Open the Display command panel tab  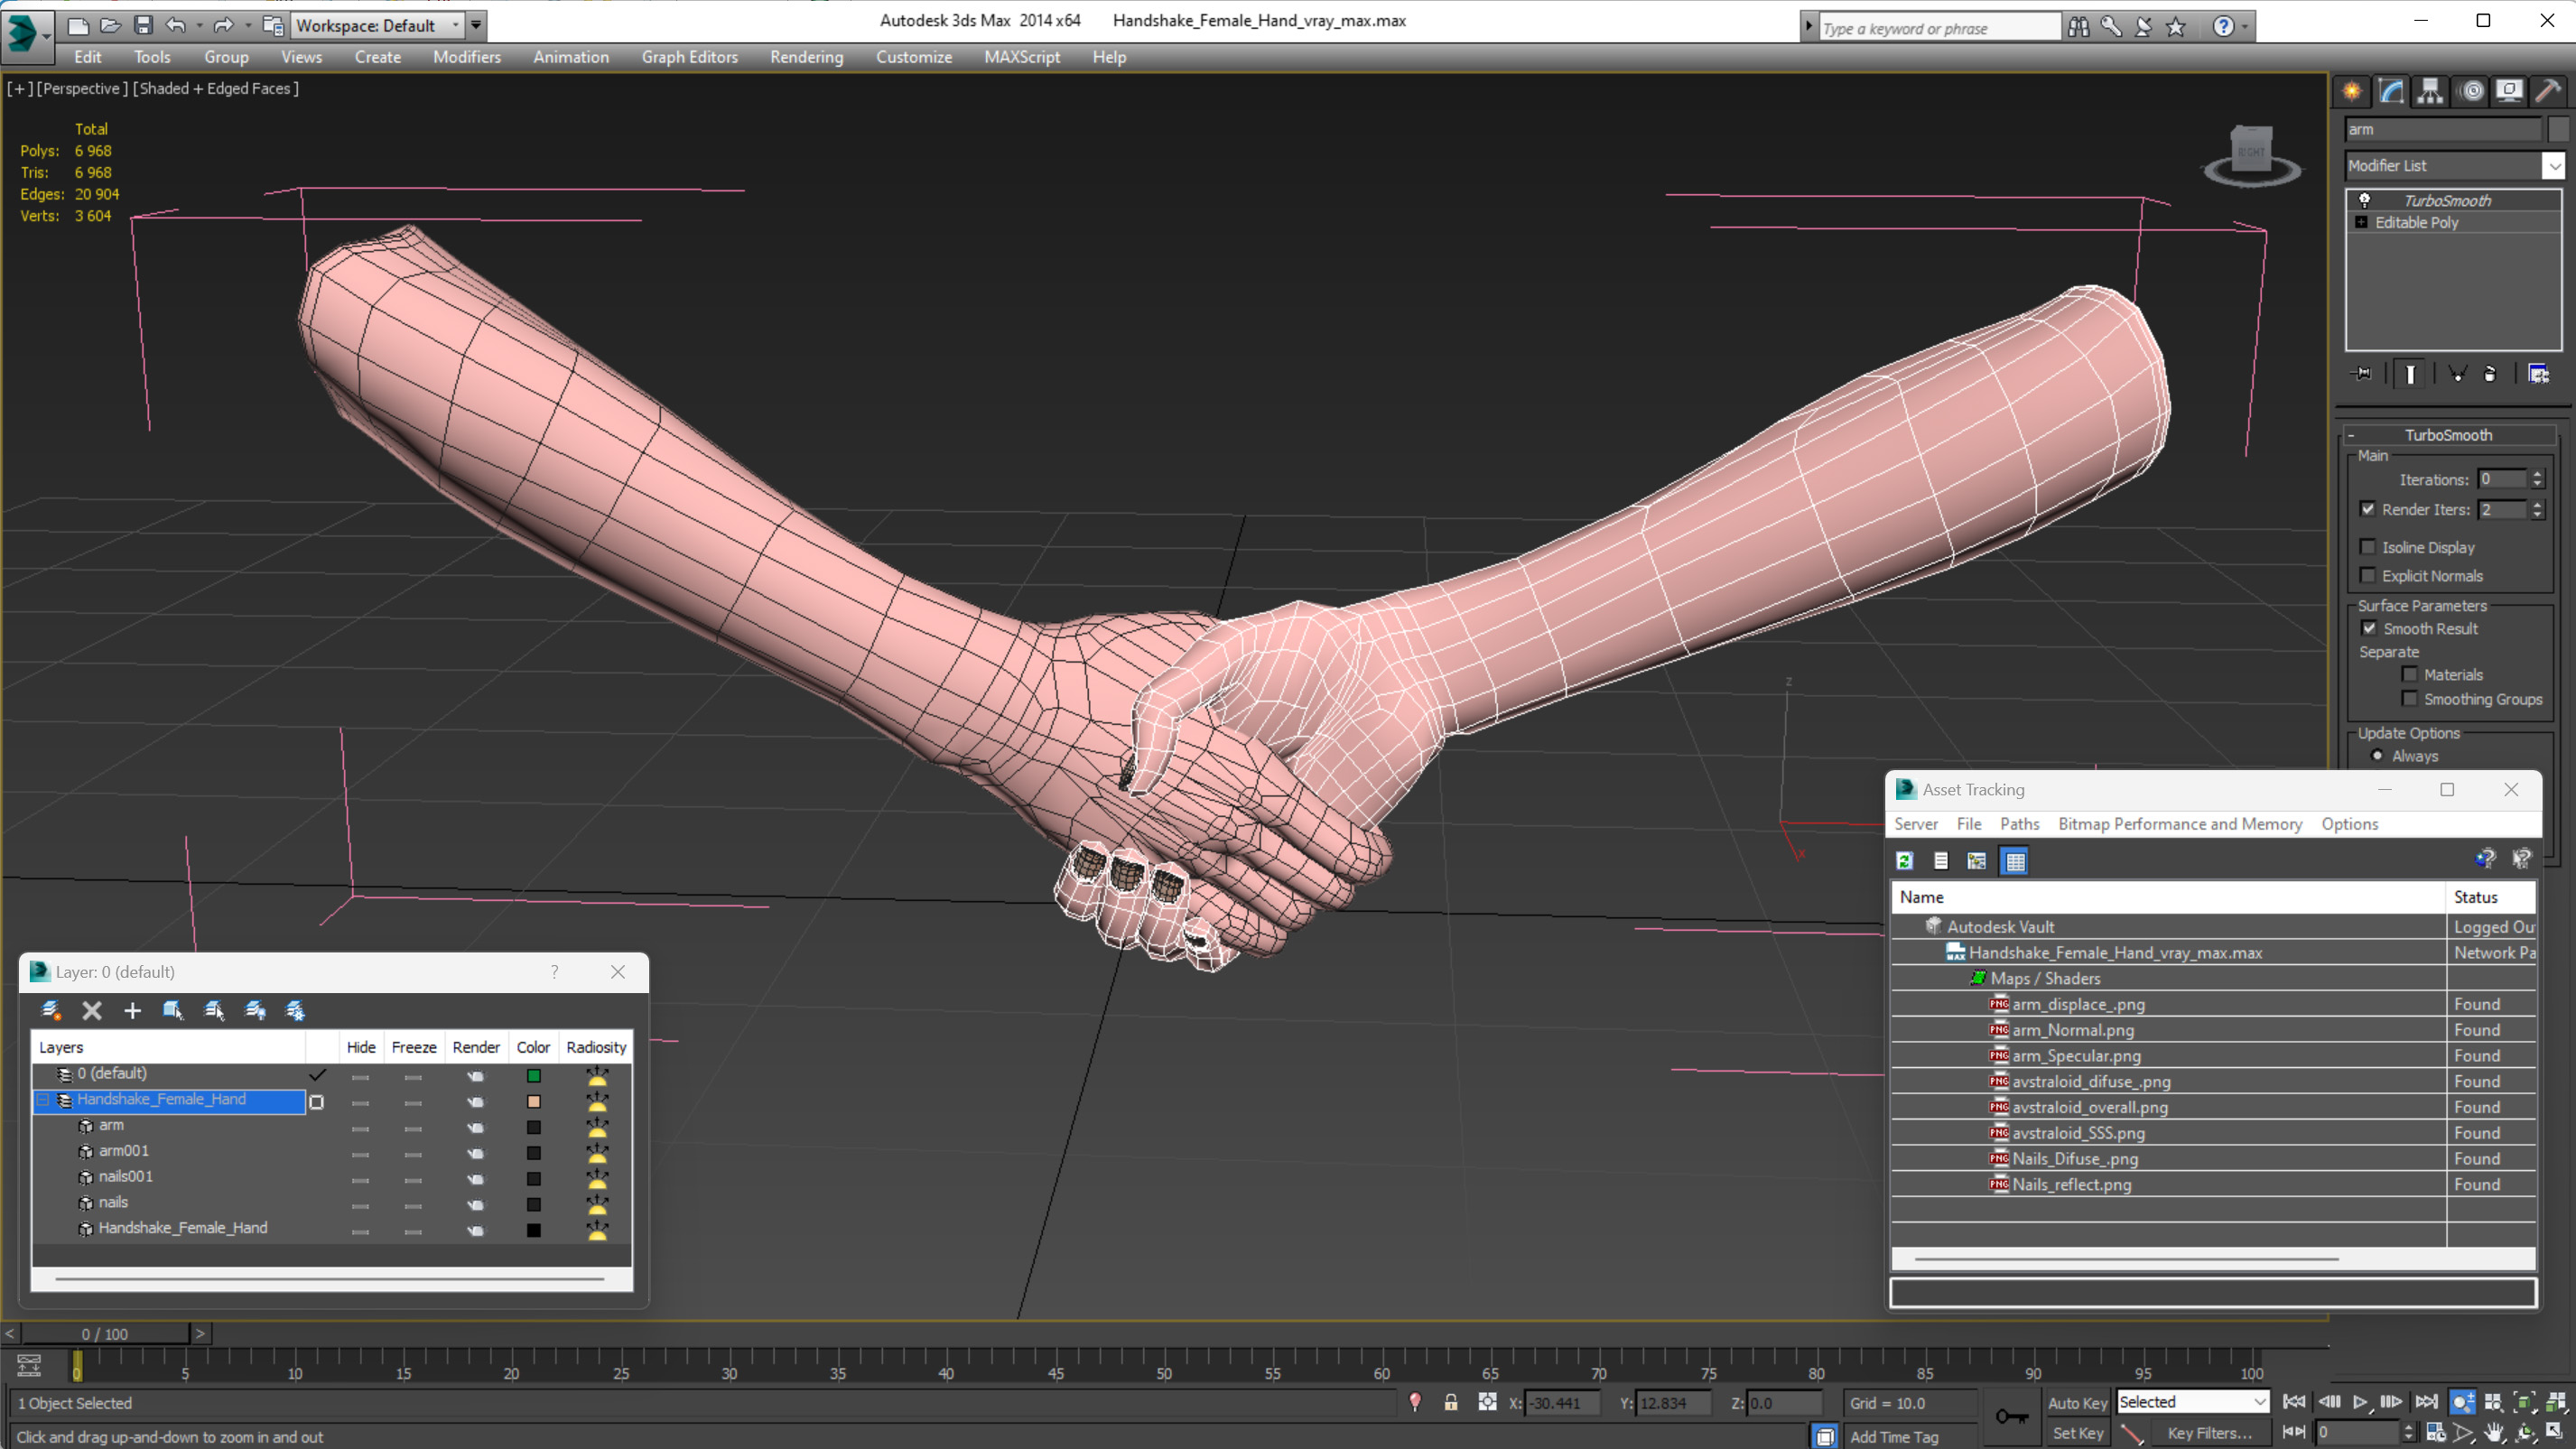pos(2509,91)
